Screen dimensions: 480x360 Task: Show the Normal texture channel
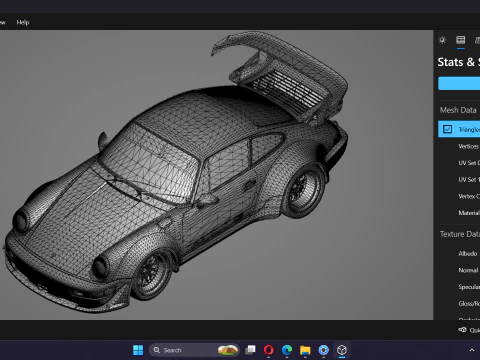click(x=468, y=270)
